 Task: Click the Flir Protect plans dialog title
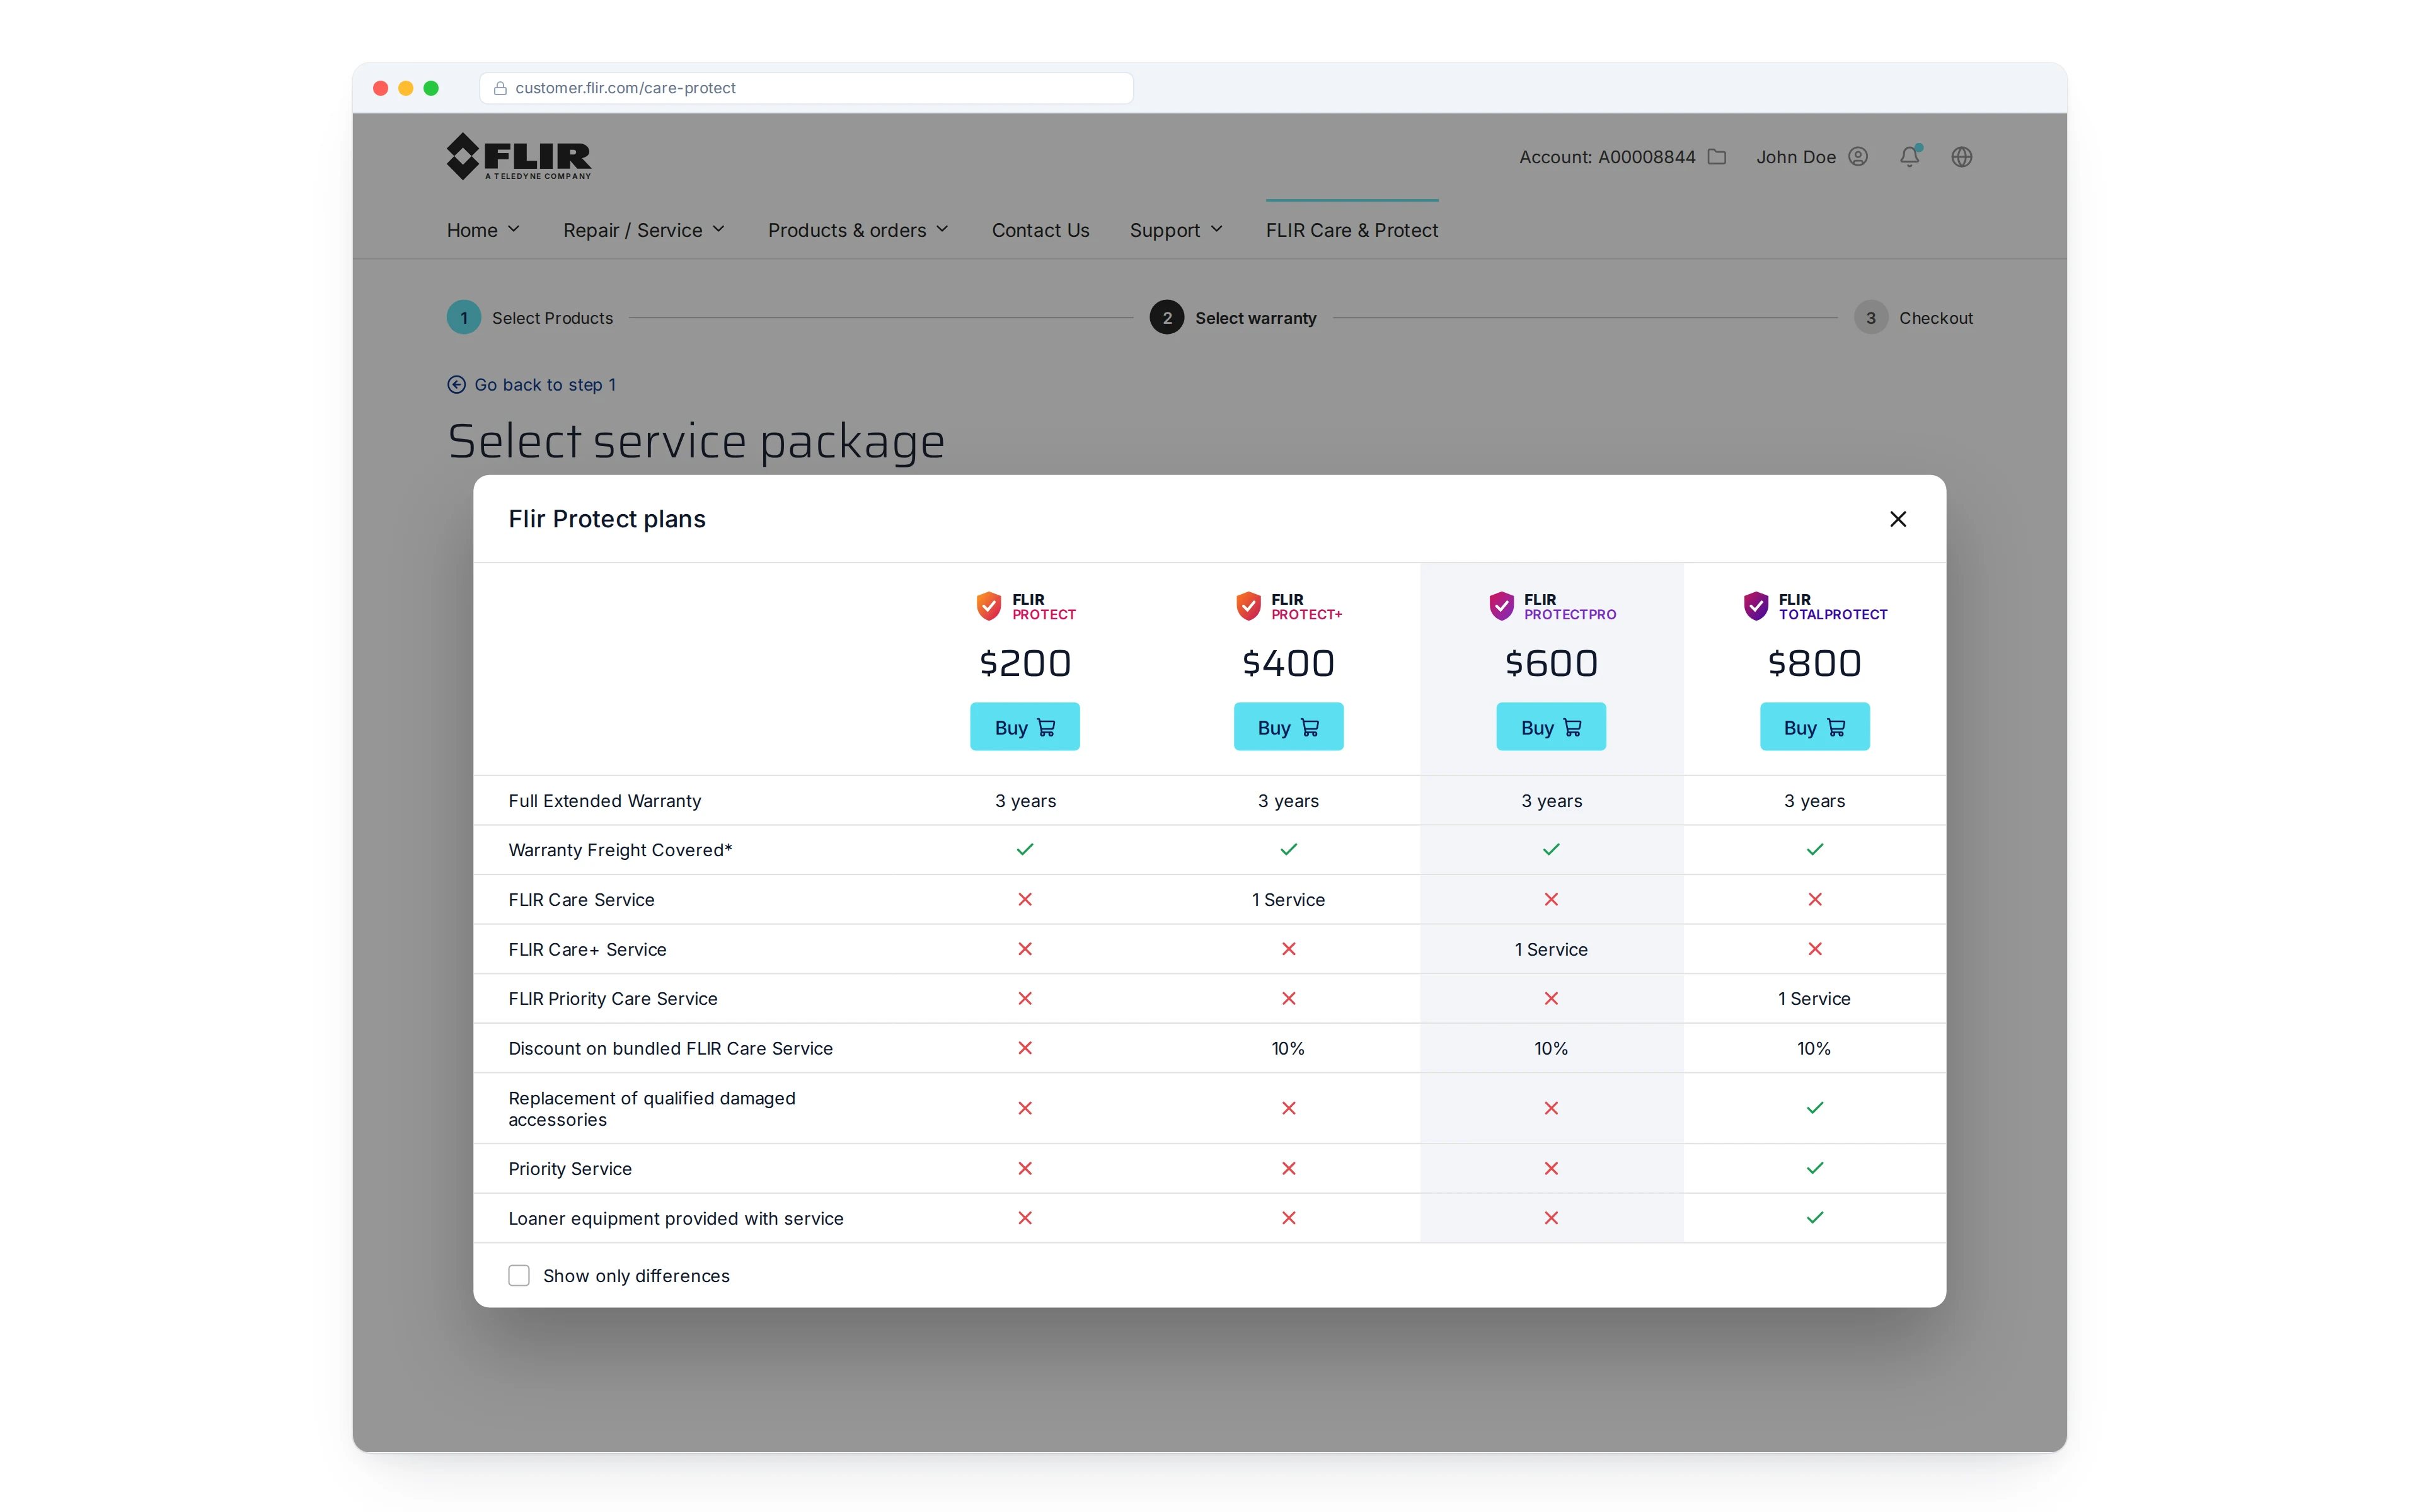point(606,519)
